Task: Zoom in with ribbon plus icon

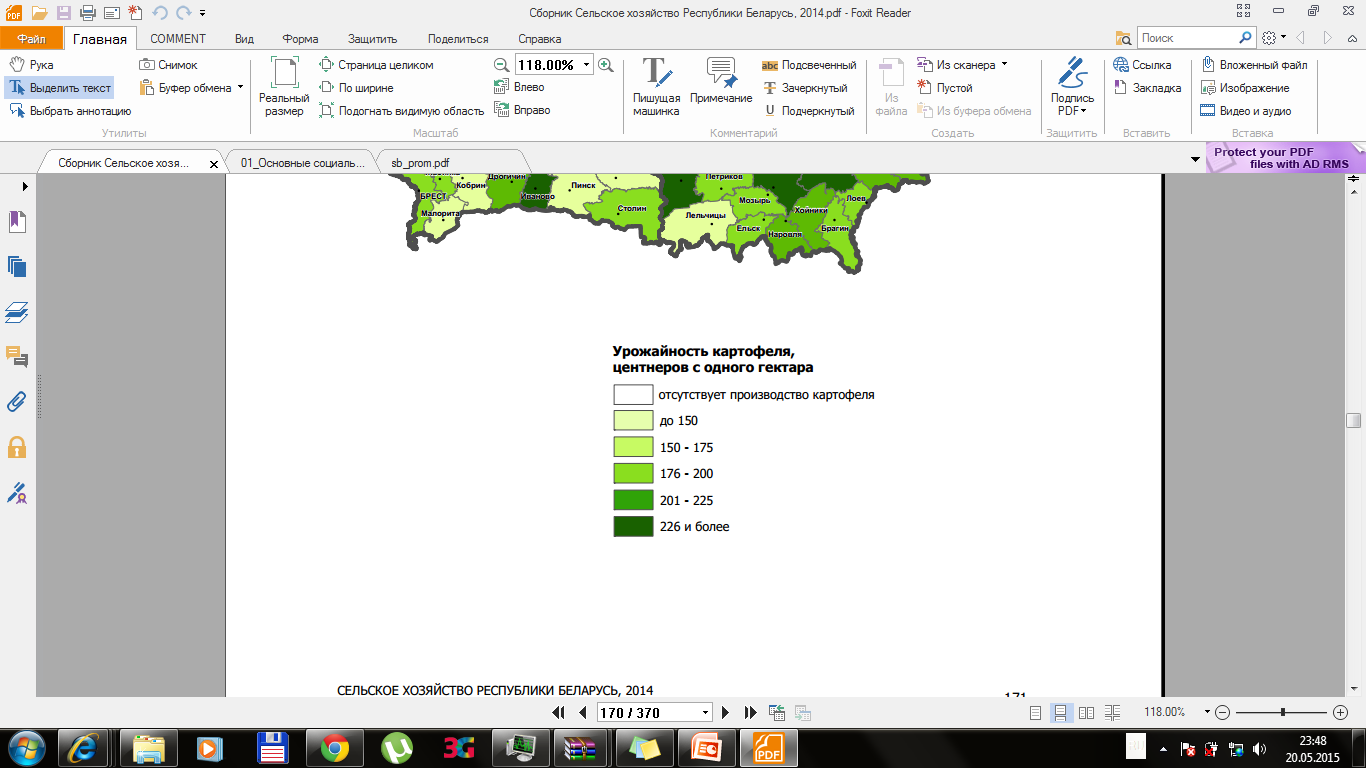Action: point(605,65)
